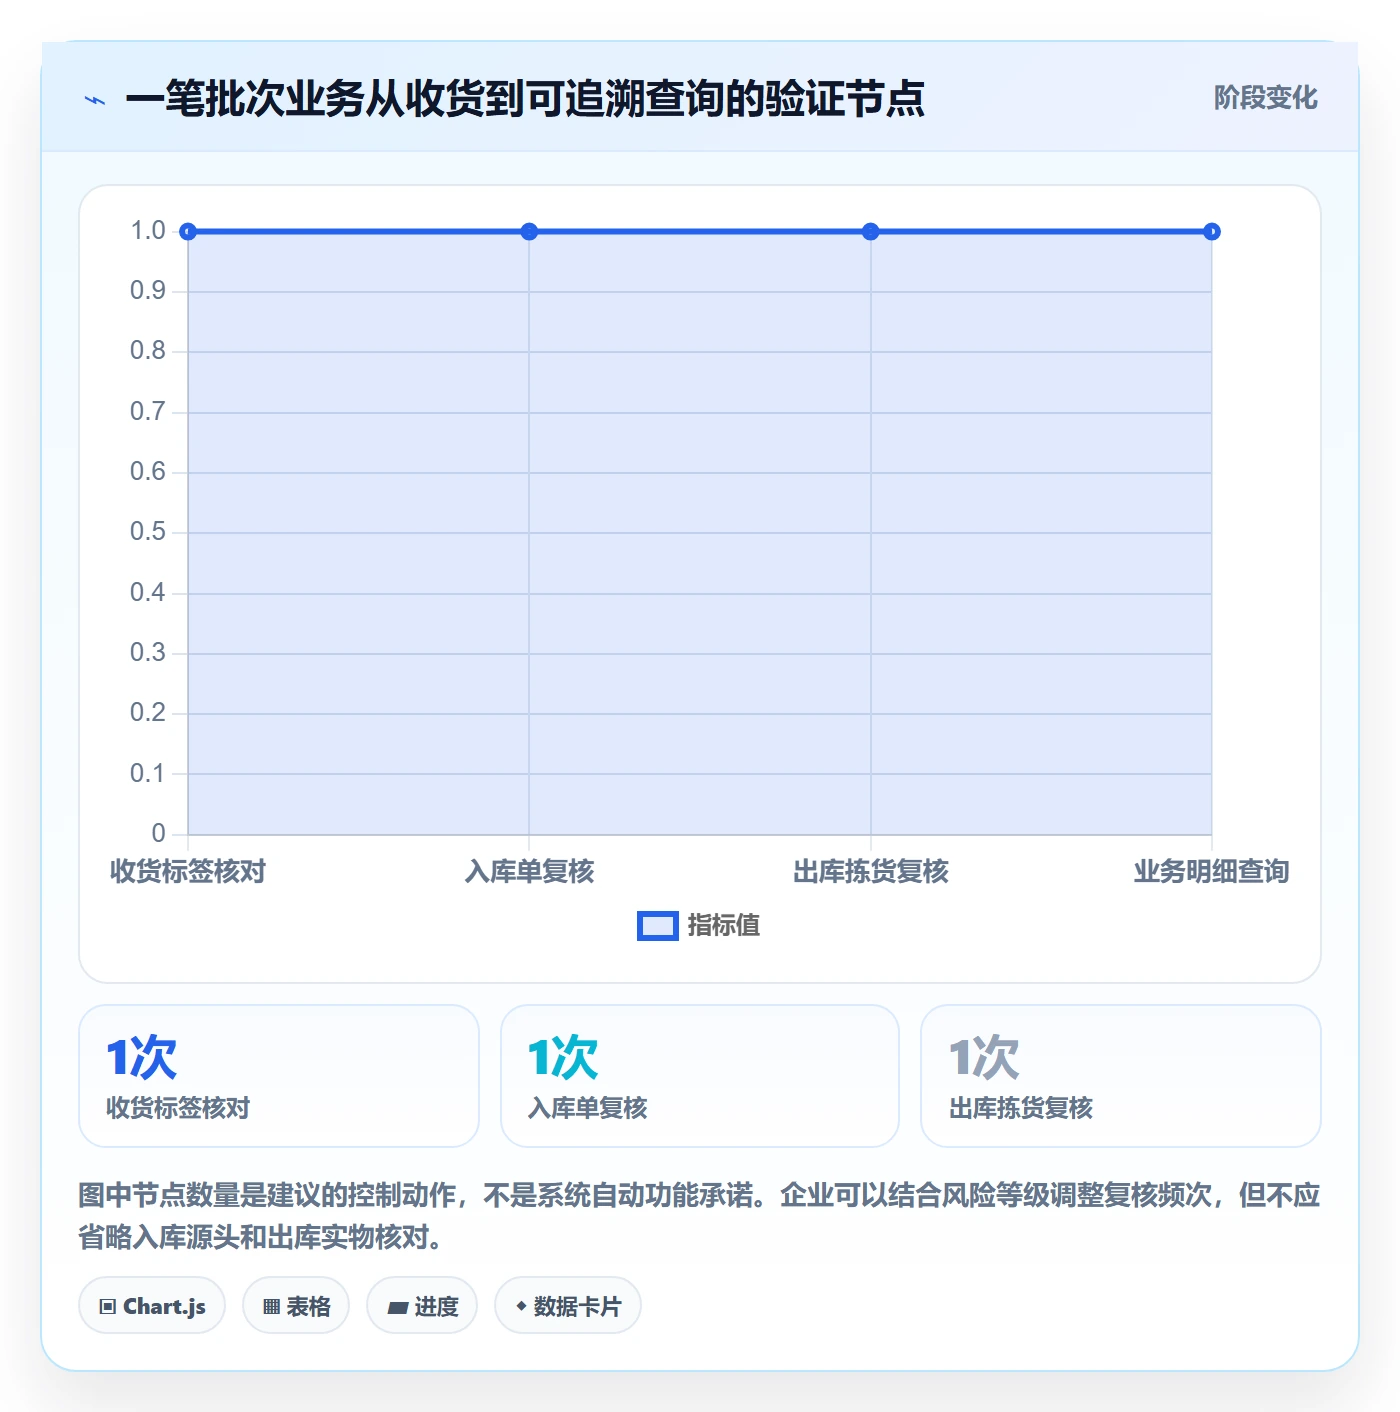Click the note paragraph starting 图中节点数量

[699, 1216]
